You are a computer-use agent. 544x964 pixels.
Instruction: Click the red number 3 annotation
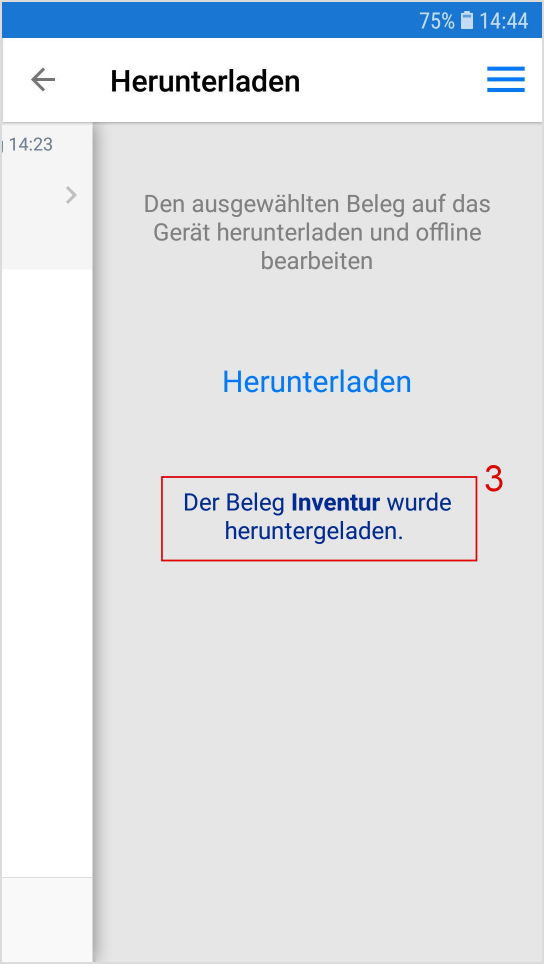tap(494, 480)
